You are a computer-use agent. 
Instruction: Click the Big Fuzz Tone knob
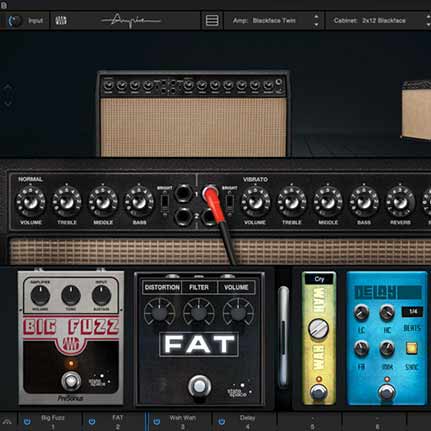point(71,295)
